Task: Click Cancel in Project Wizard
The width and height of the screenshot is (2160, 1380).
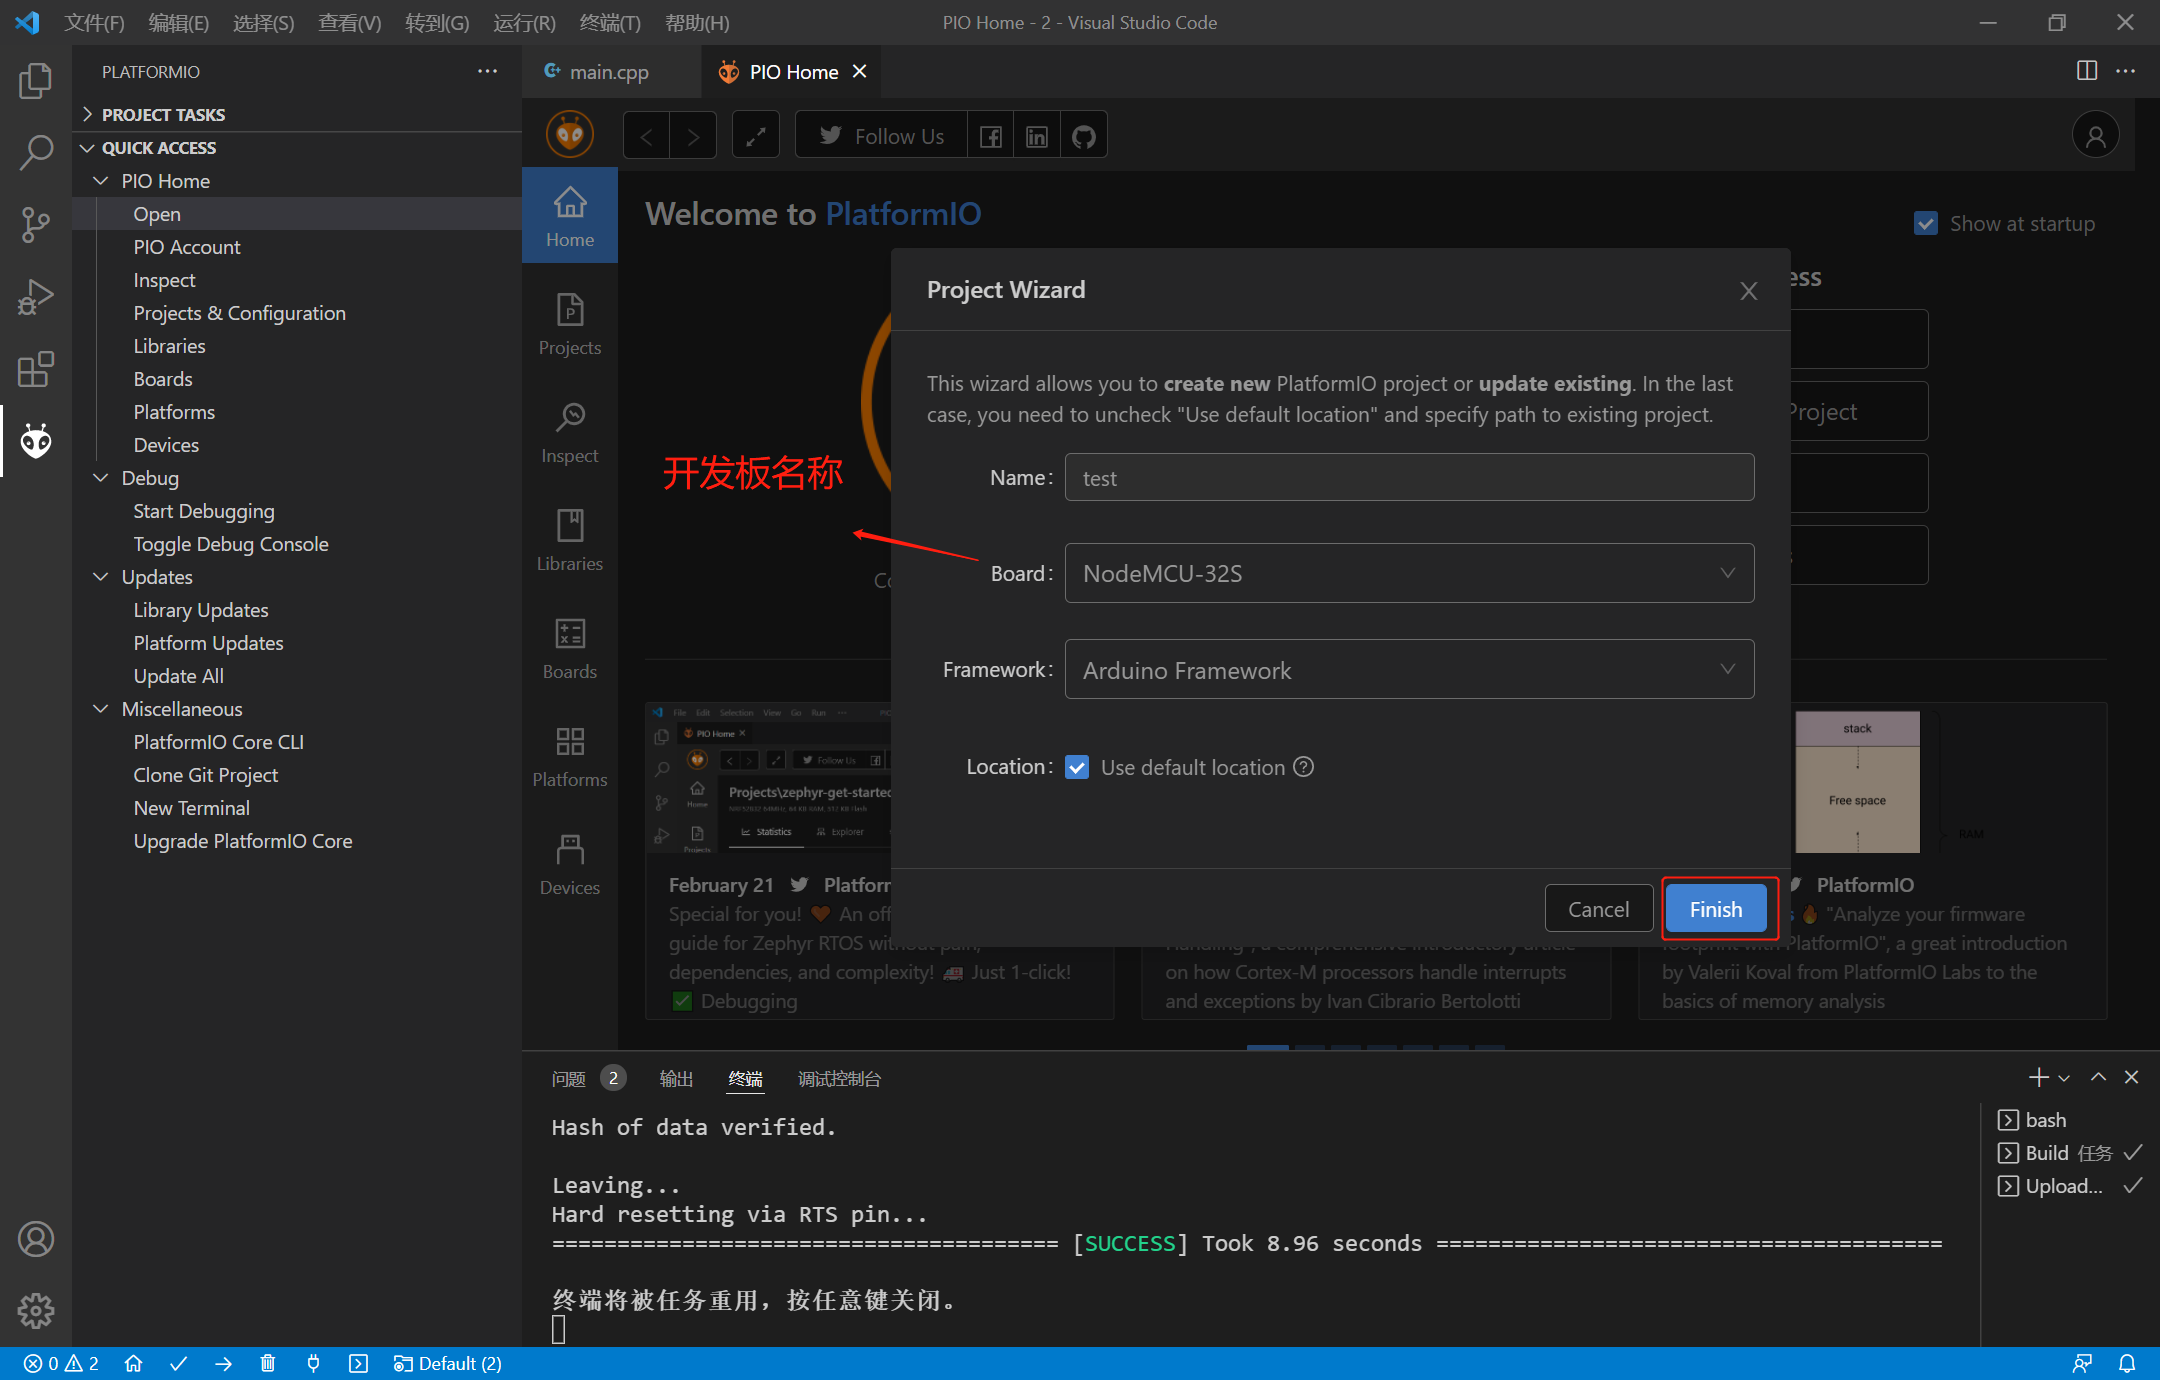Action: pos(1598,909)
